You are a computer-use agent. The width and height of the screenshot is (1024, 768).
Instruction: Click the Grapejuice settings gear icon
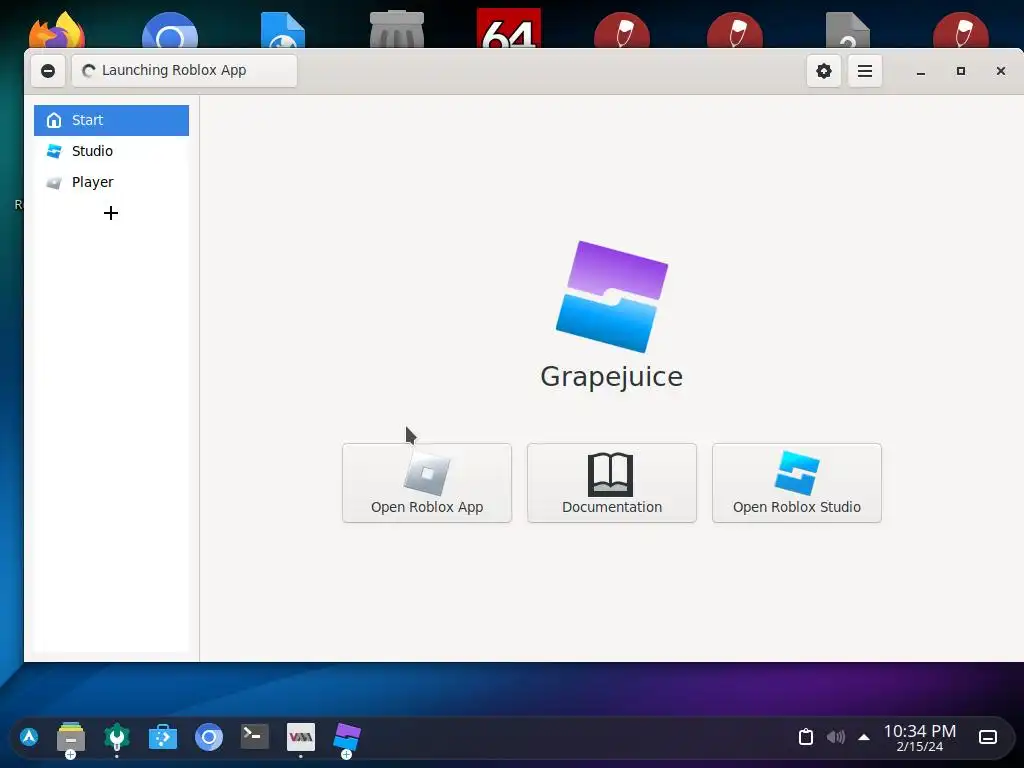pos(824,71)
